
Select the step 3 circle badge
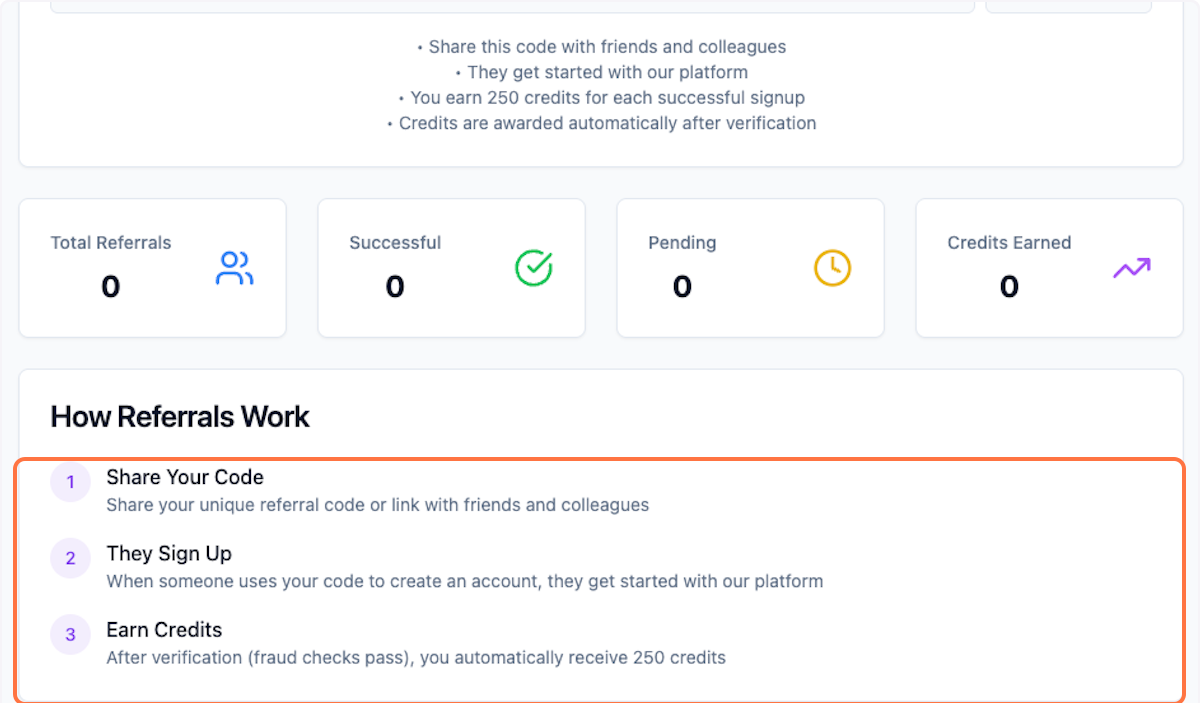pos(70,634)
